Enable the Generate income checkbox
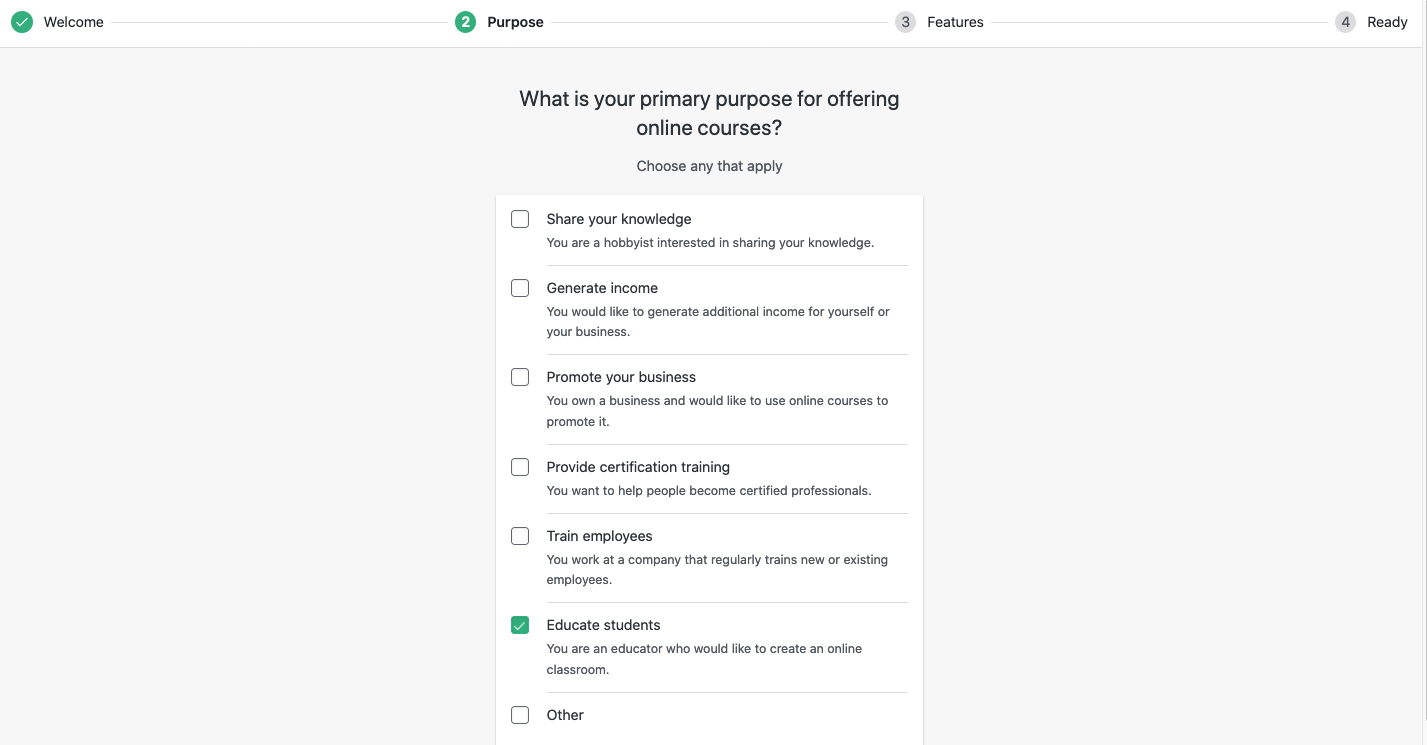Image resolution: width=1427 pixels, height=745 pixels. click(520, 288)
